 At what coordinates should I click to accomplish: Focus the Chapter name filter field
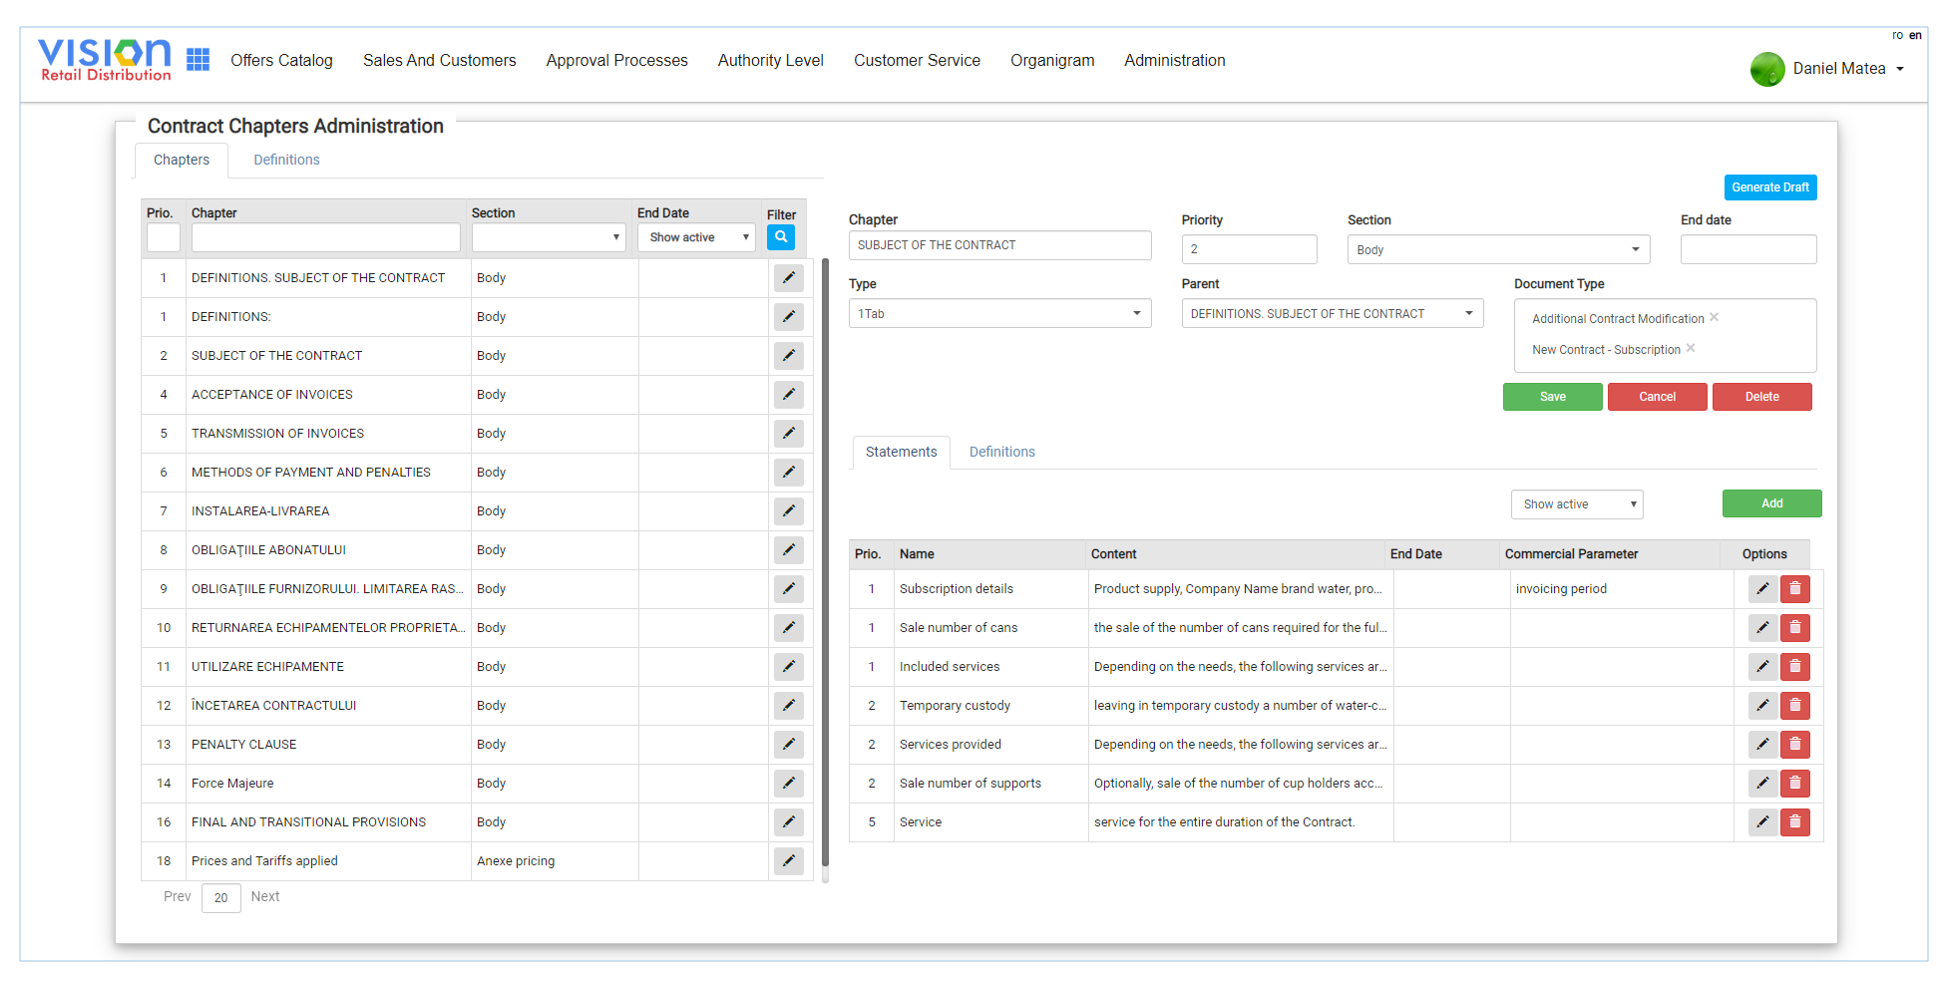(326, 237)
